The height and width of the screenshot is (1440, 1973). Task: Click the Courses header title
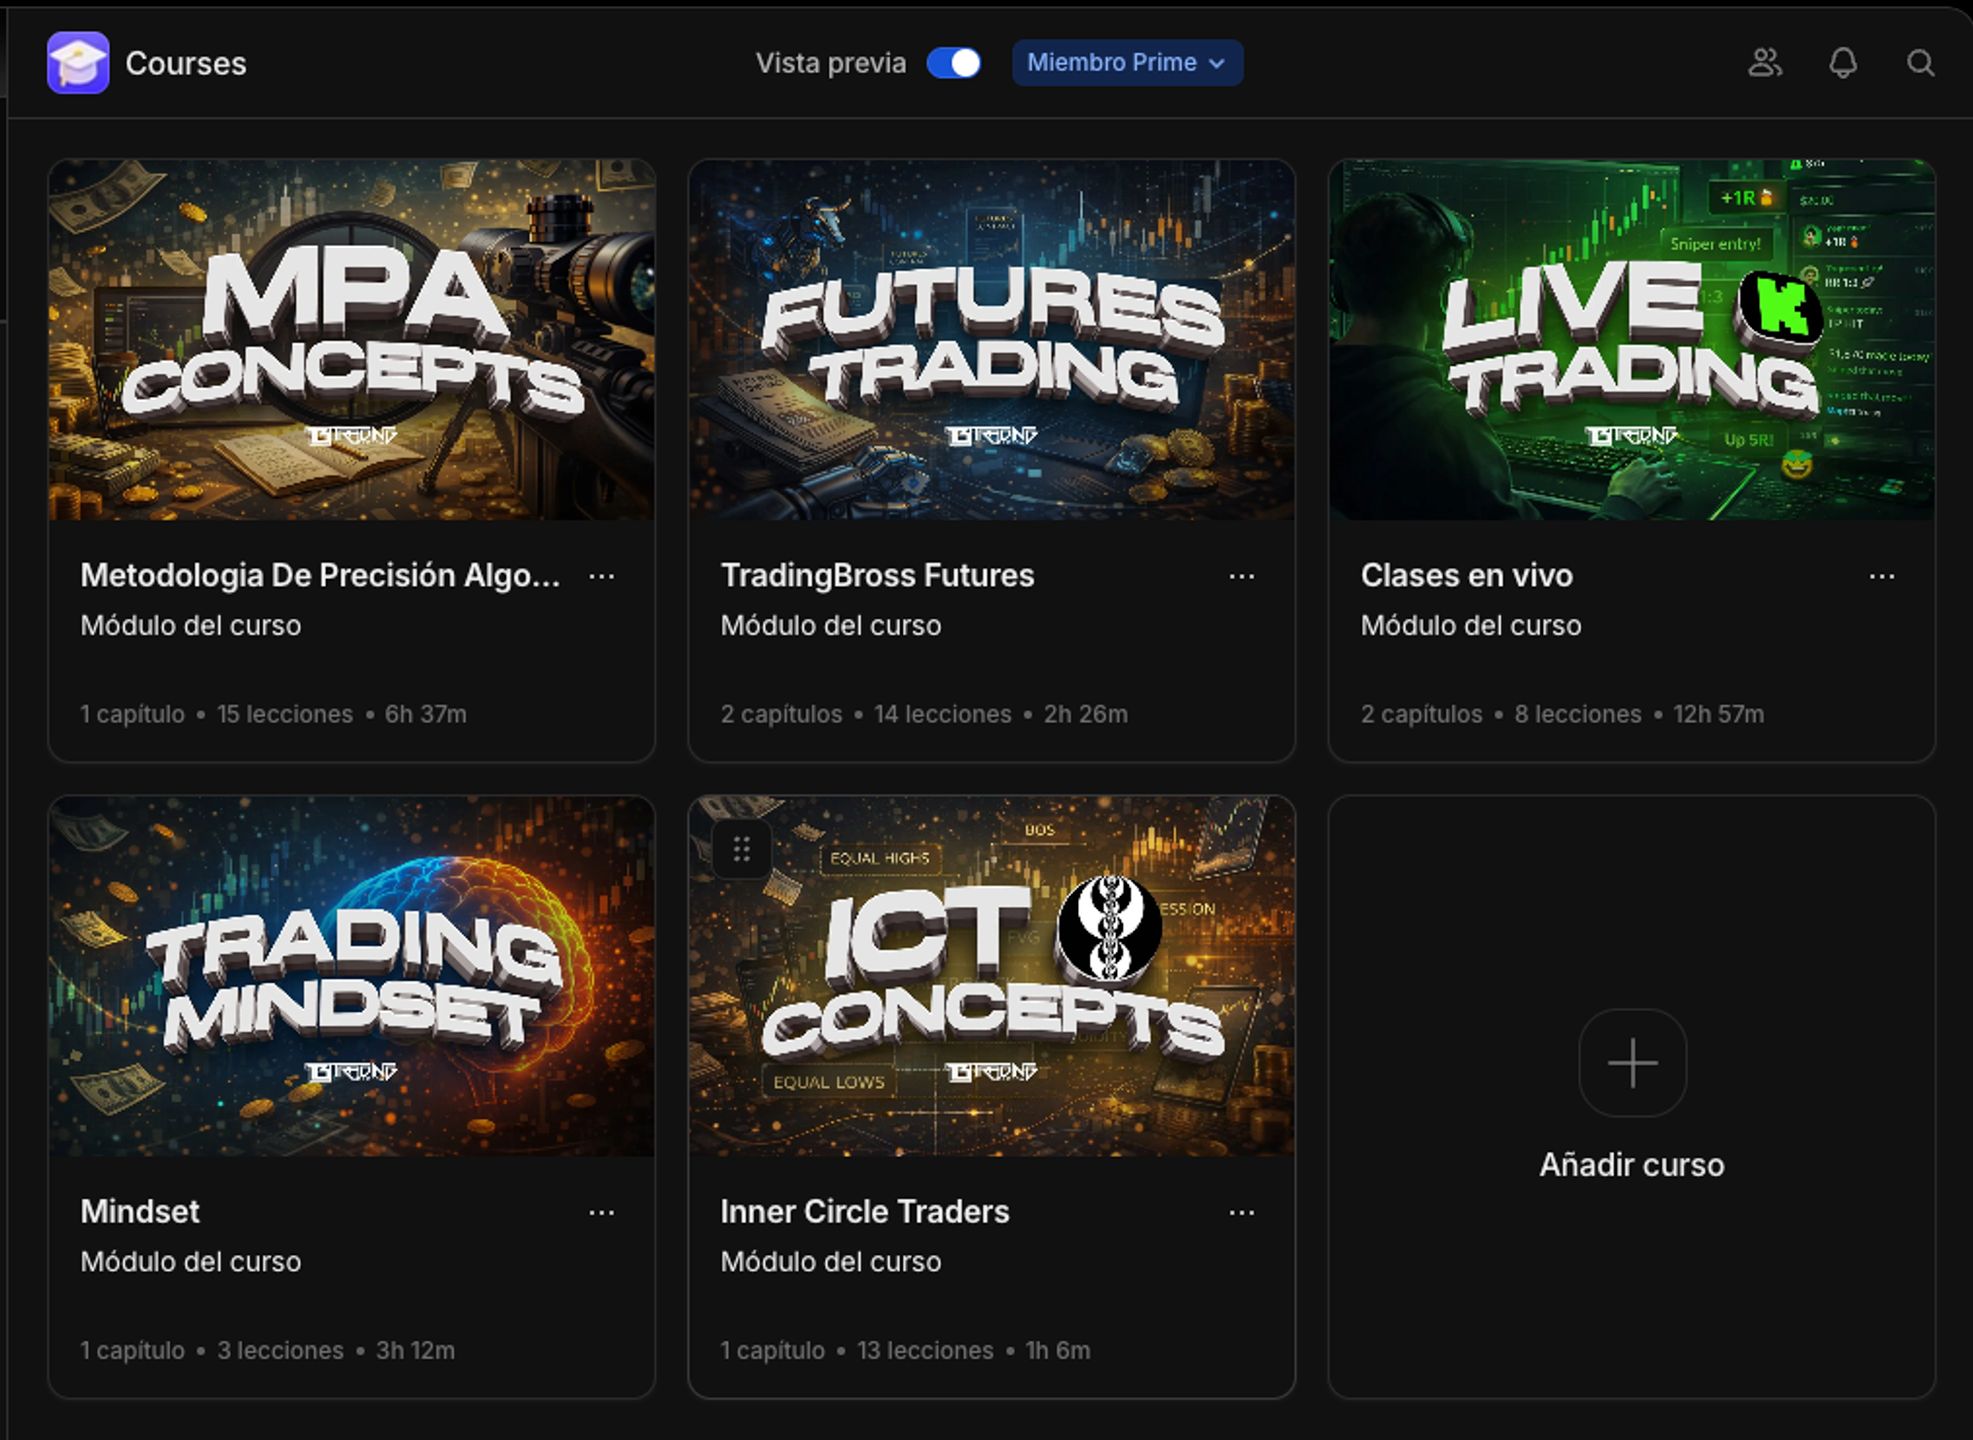(x=186, y=63)
